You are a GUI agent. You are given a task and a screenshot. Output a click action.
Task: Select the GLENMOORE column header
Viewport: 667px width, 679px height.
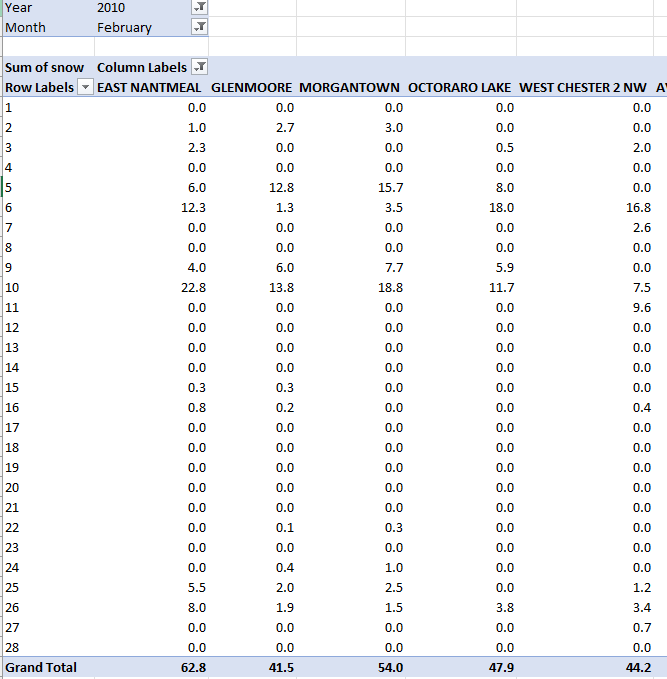coord(251,87)
